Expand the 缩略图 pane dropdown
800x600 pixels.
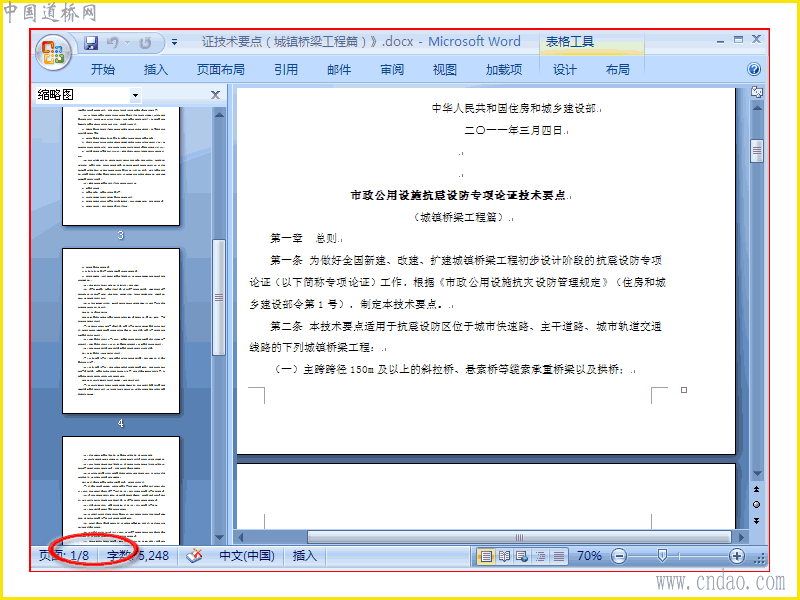[135, 95]
